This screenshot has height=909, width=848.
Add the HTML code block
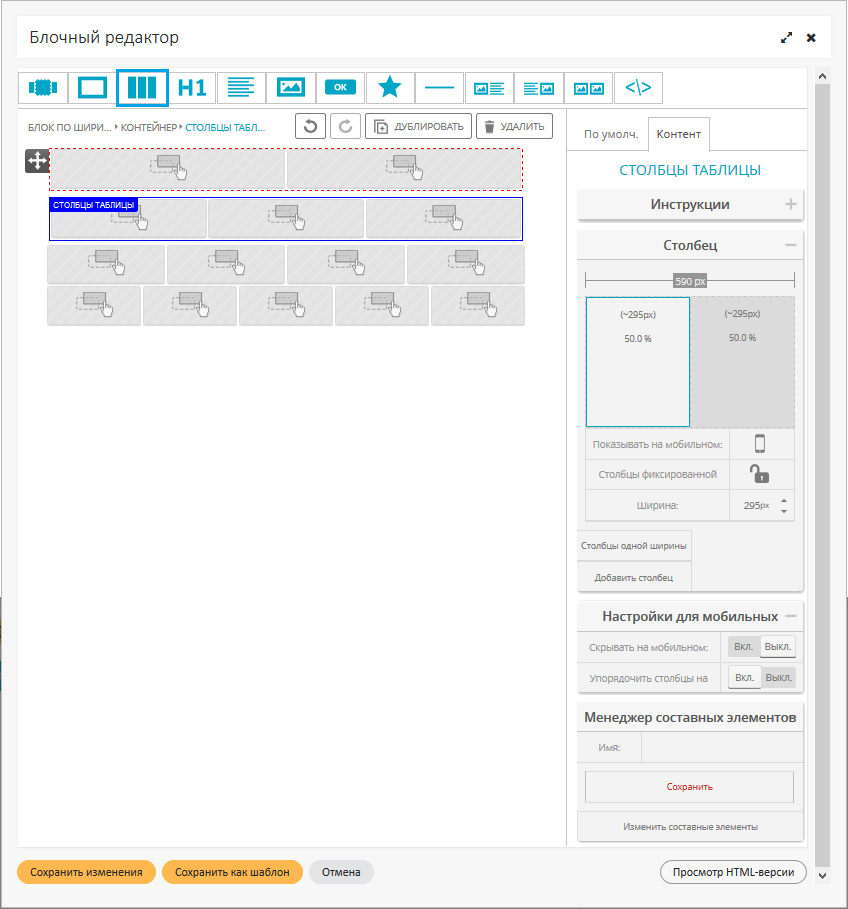click(638, 88)
